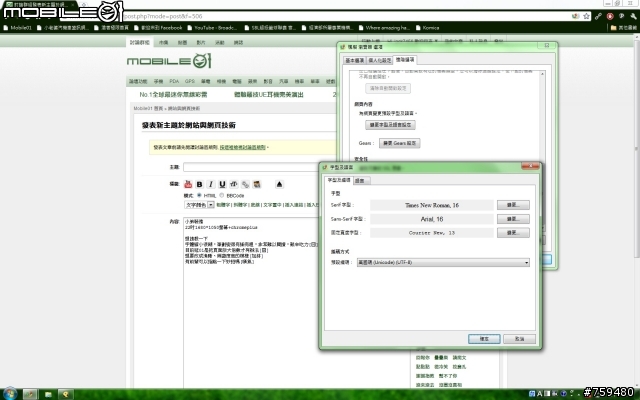Click Change button for Sans-Serif font row
Viewport: 640px width, 400px height.
point(513,219)
